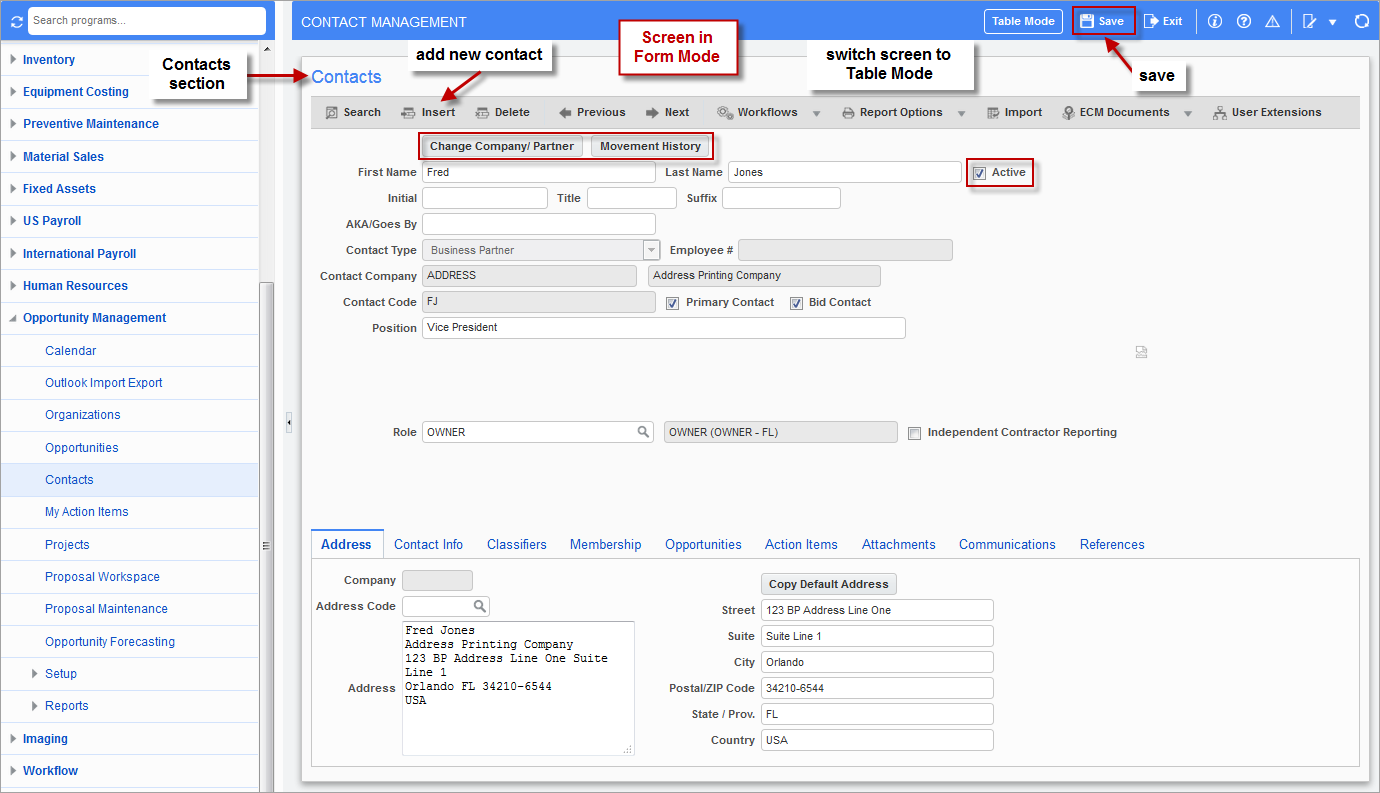Click the warning triangle icon
This screenshot has width=1380, height=793.
(1273, 21)
